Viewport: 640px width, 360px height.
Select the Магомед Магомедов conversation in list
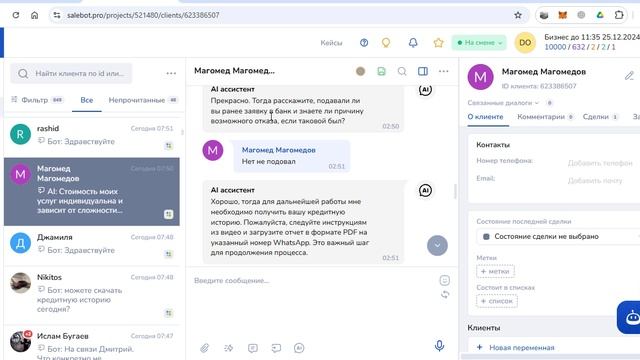tap(92, 191)
